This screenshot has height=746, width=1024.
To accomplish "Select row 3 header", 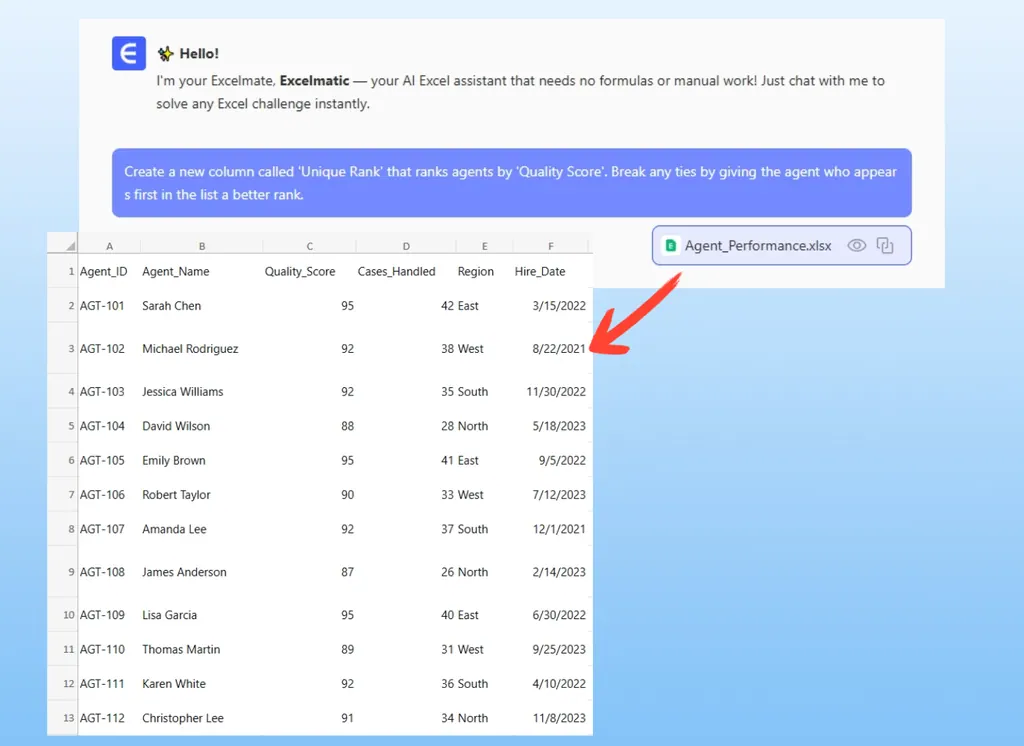I will [70, 349].
